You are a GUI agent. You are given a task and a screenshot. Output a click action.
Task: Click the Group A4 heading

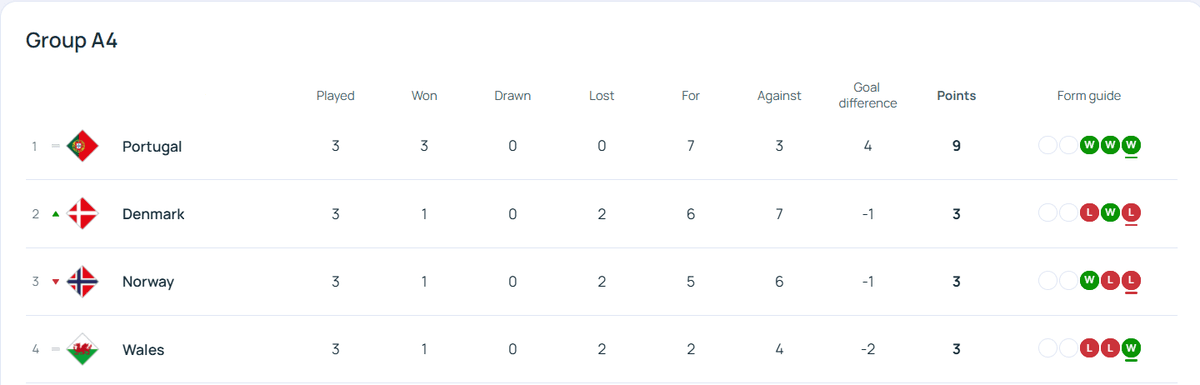pyautogui.click(x=72, y=41)
